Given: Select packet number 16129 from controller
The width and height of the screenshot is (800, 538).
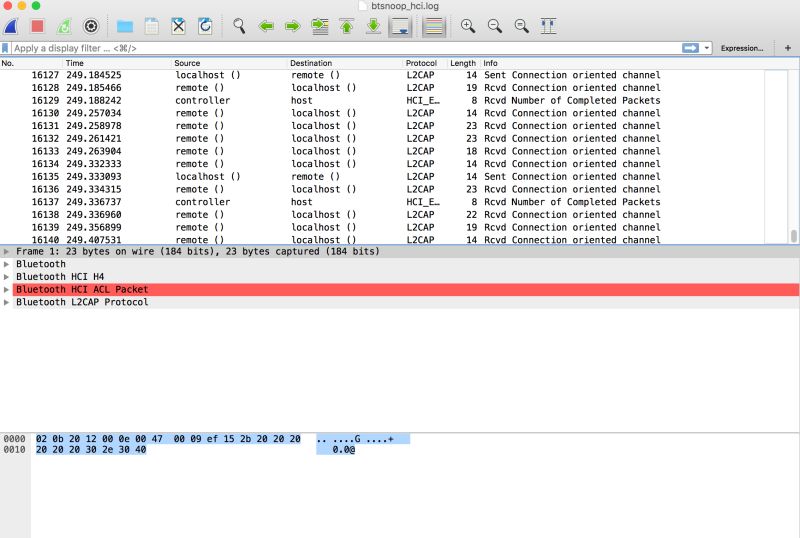Looking at the screenshot, I should pos(382,101).
